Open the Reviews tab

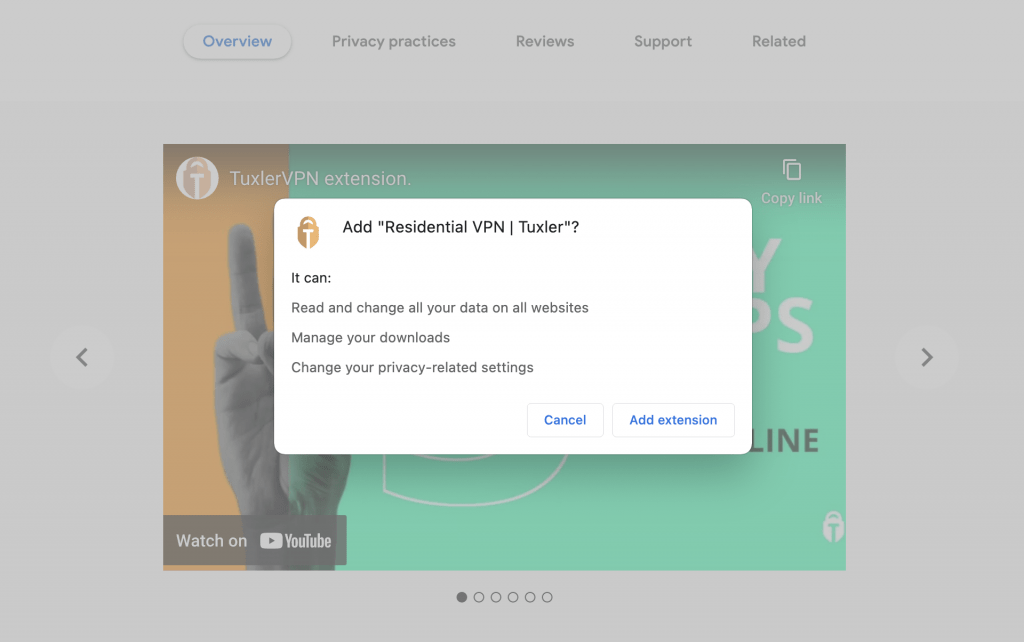[x=545, y=41]
